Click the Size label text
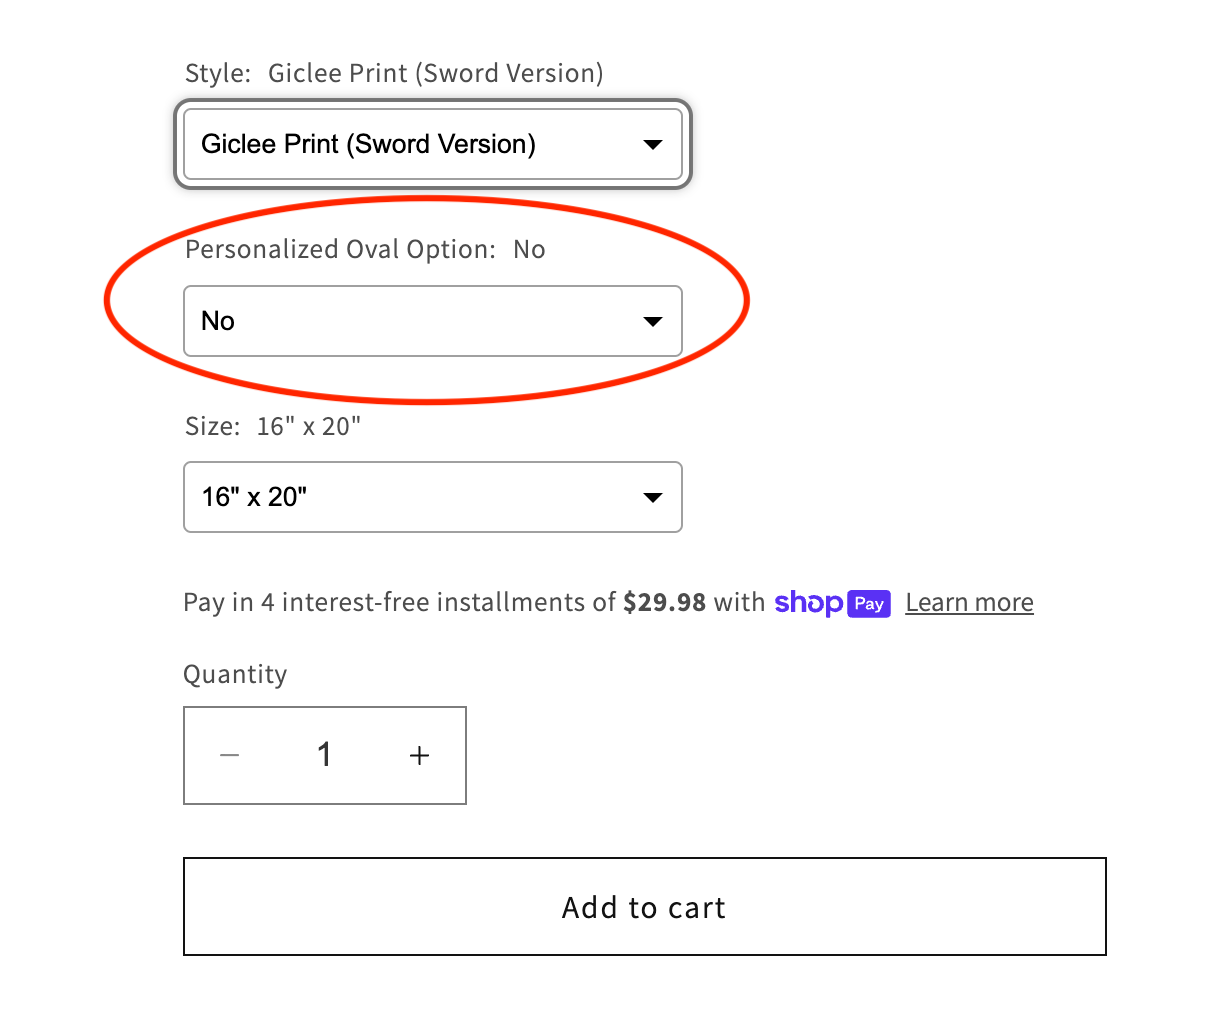 (212, 426)
